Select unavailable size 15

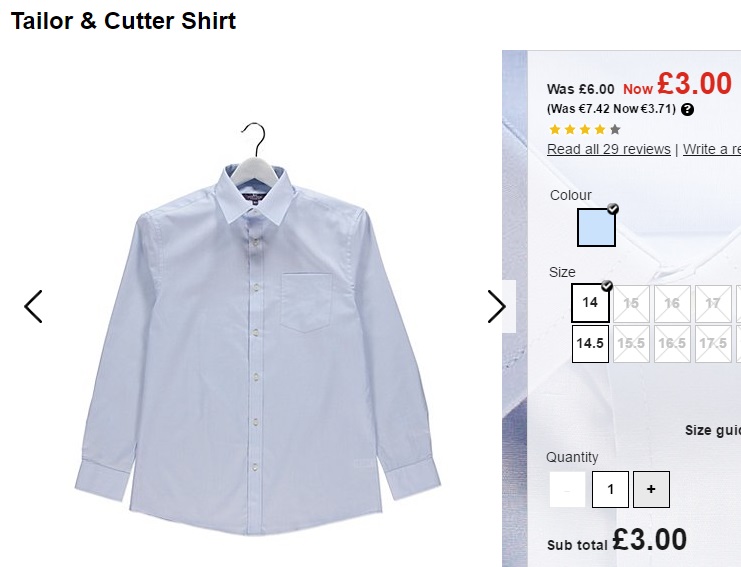tap(631, 303)
